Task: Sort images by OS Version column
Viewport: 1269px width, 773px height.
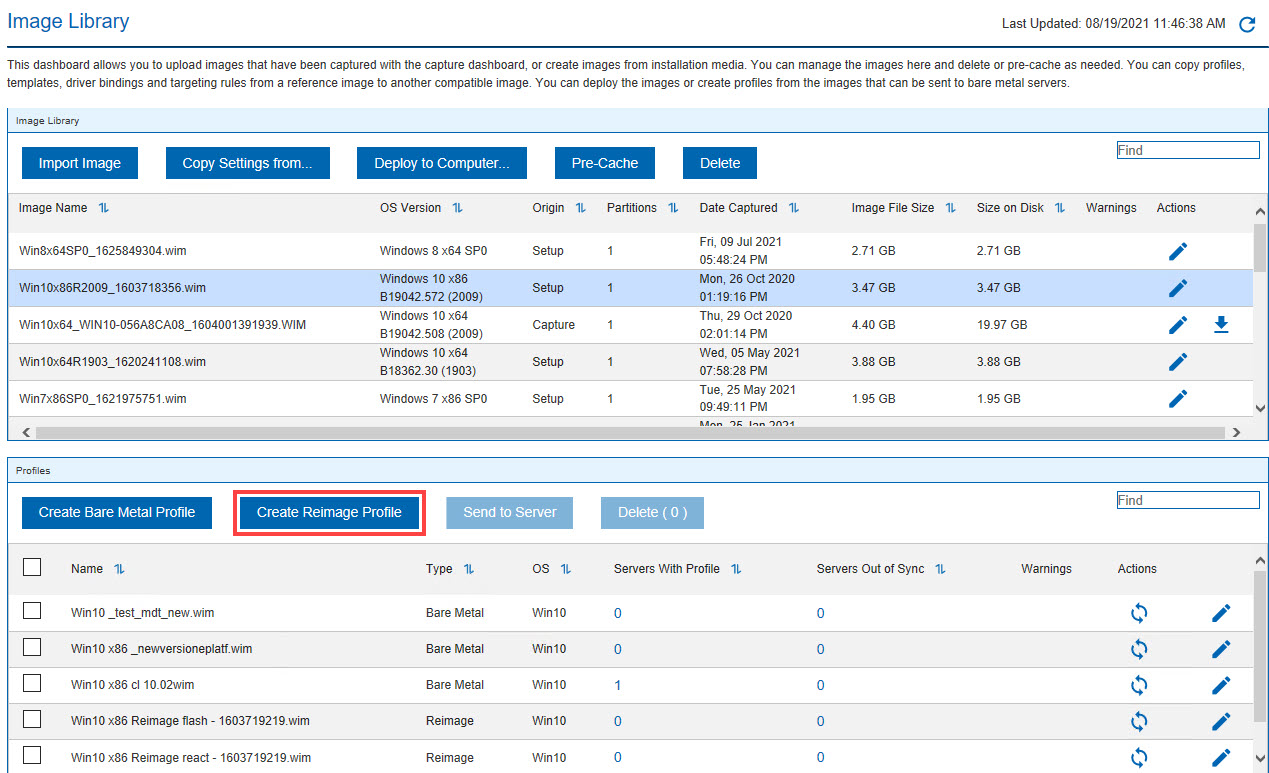Action: [457, 208]
